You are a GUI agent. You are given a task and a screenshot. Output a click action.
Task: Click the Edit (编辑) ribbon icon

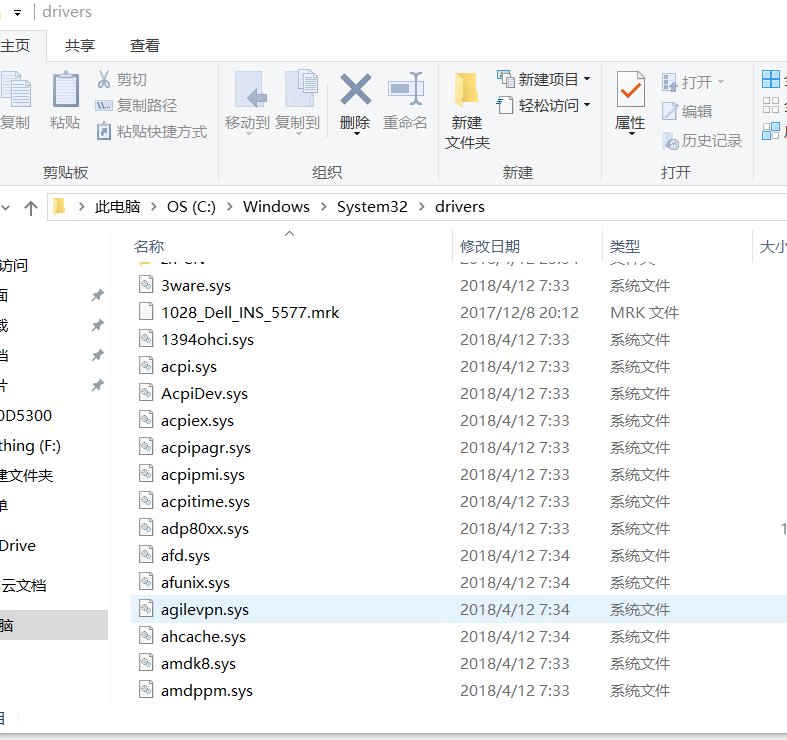[670, 111]
